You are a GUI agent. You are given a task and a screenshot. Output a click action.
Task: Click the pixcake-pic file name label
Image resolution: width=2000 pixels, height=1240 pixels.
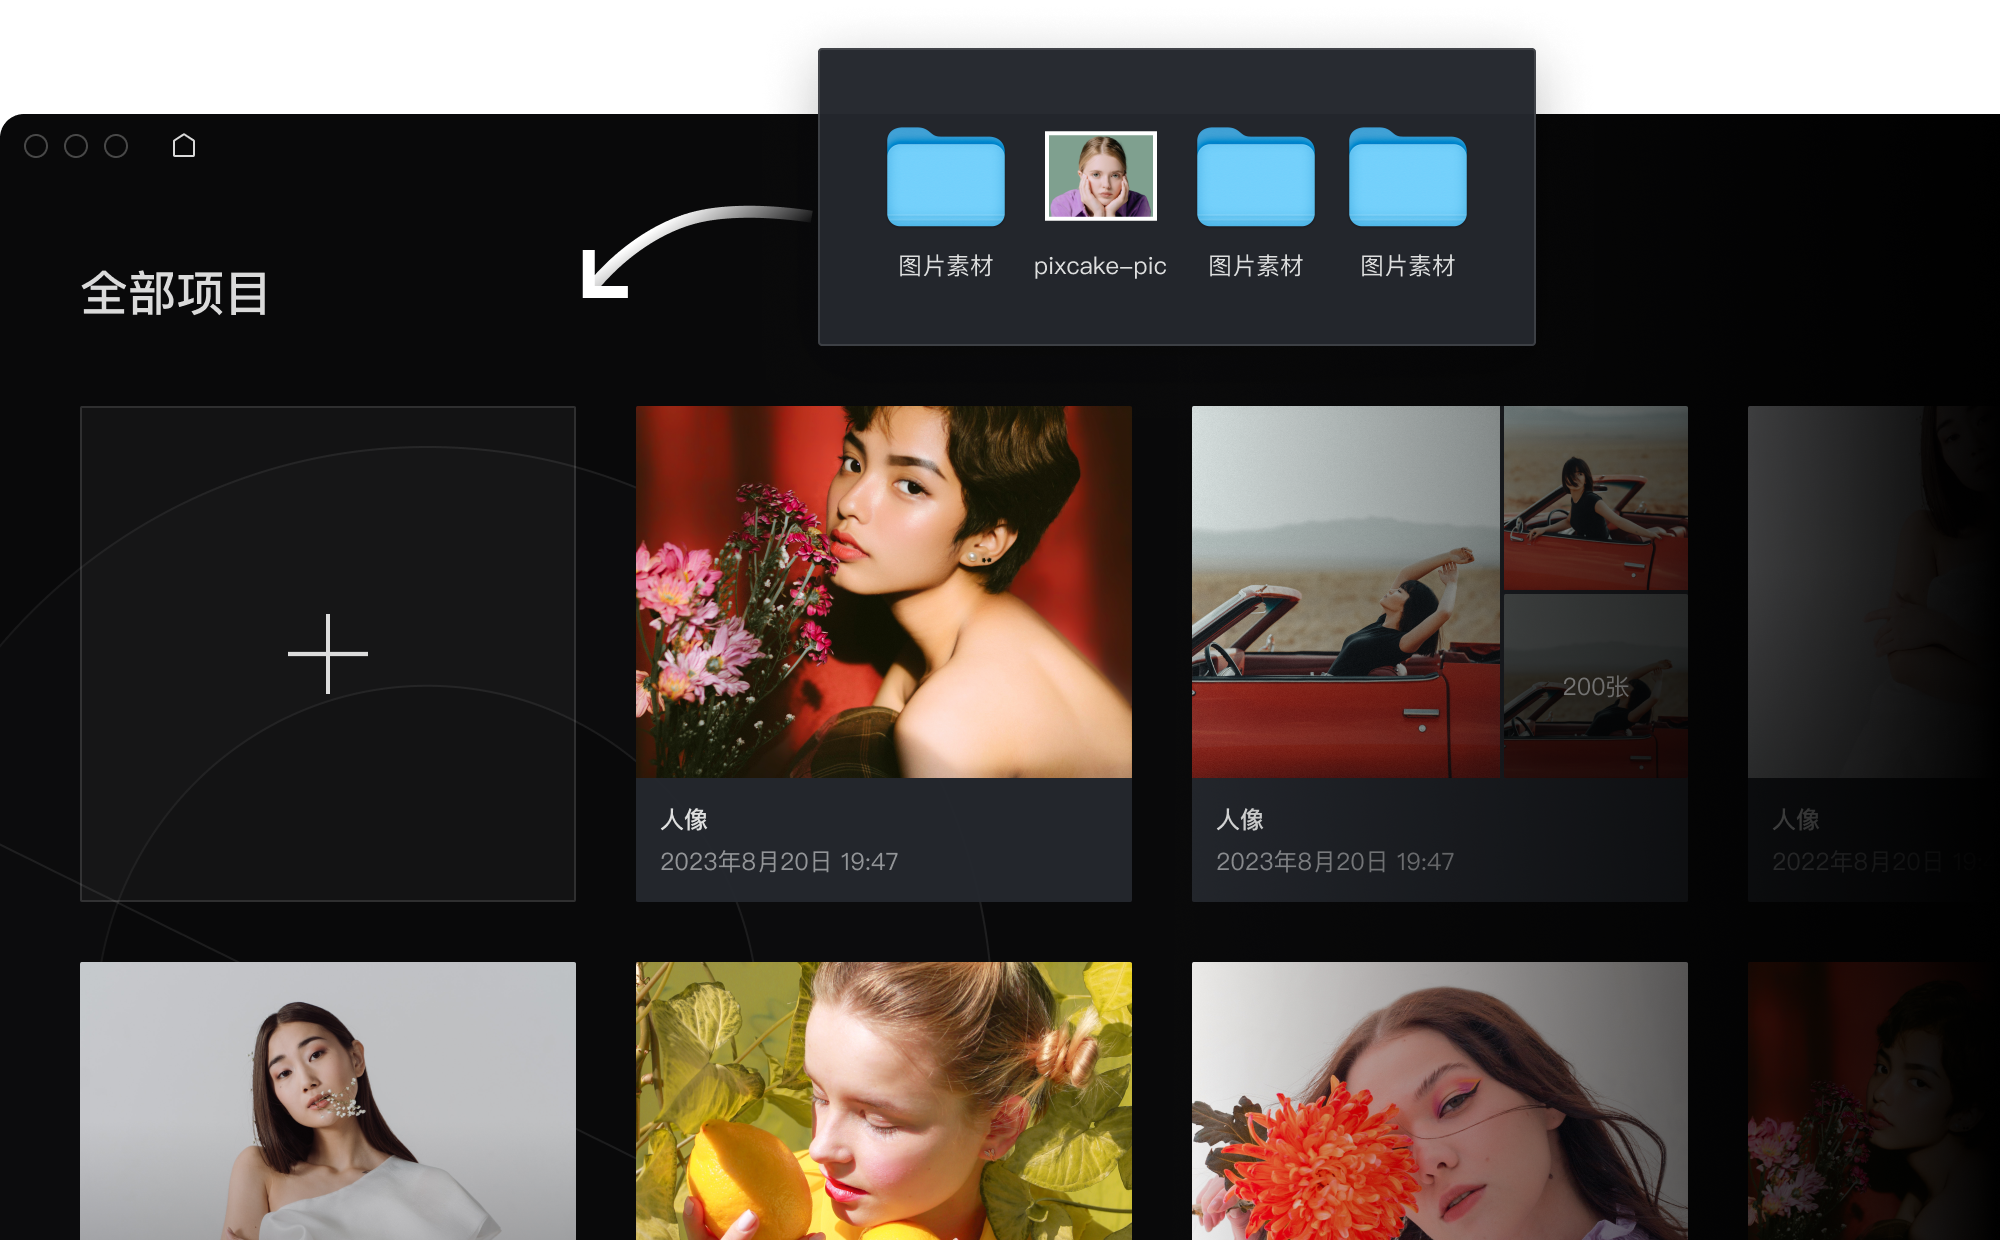(x=1100, y=266)
